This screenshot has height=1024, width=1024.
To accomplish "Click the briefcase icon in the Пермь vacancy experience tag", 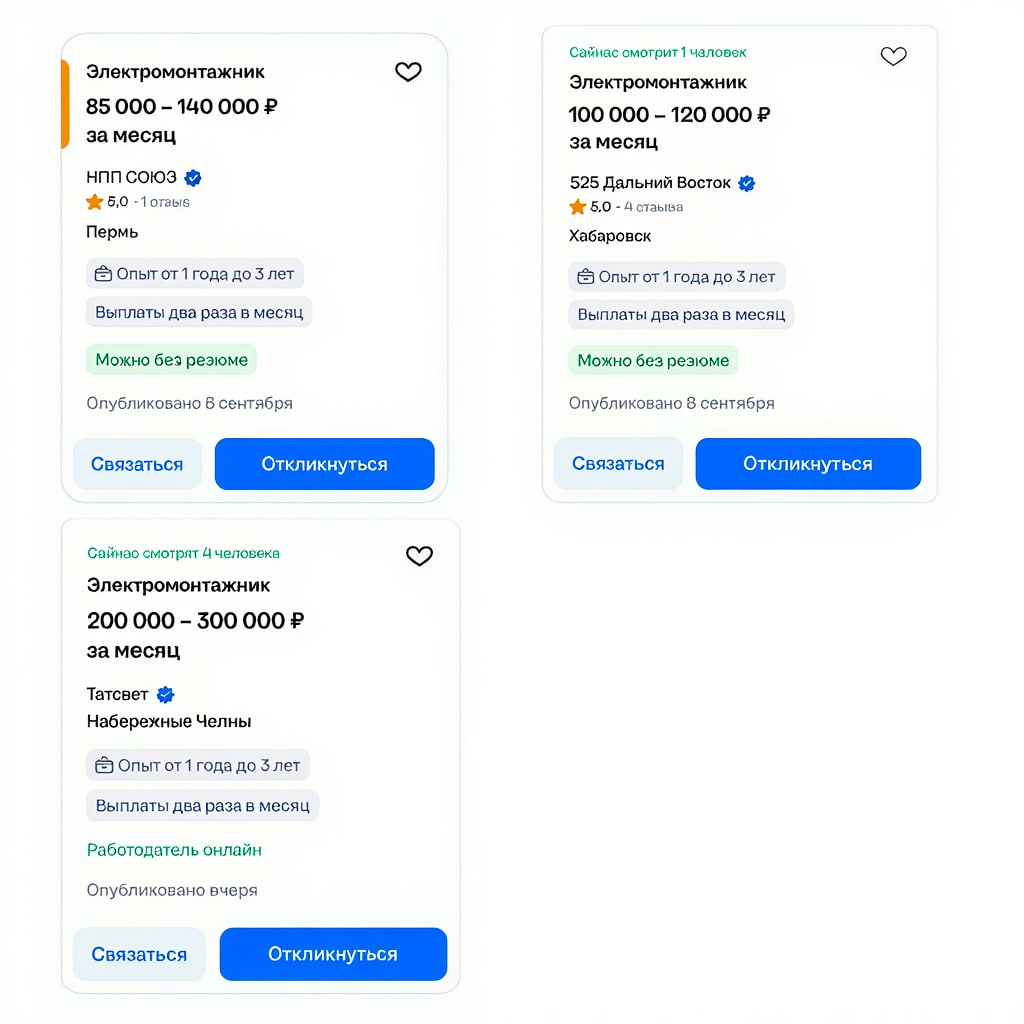I will click(x=104, y=273).
